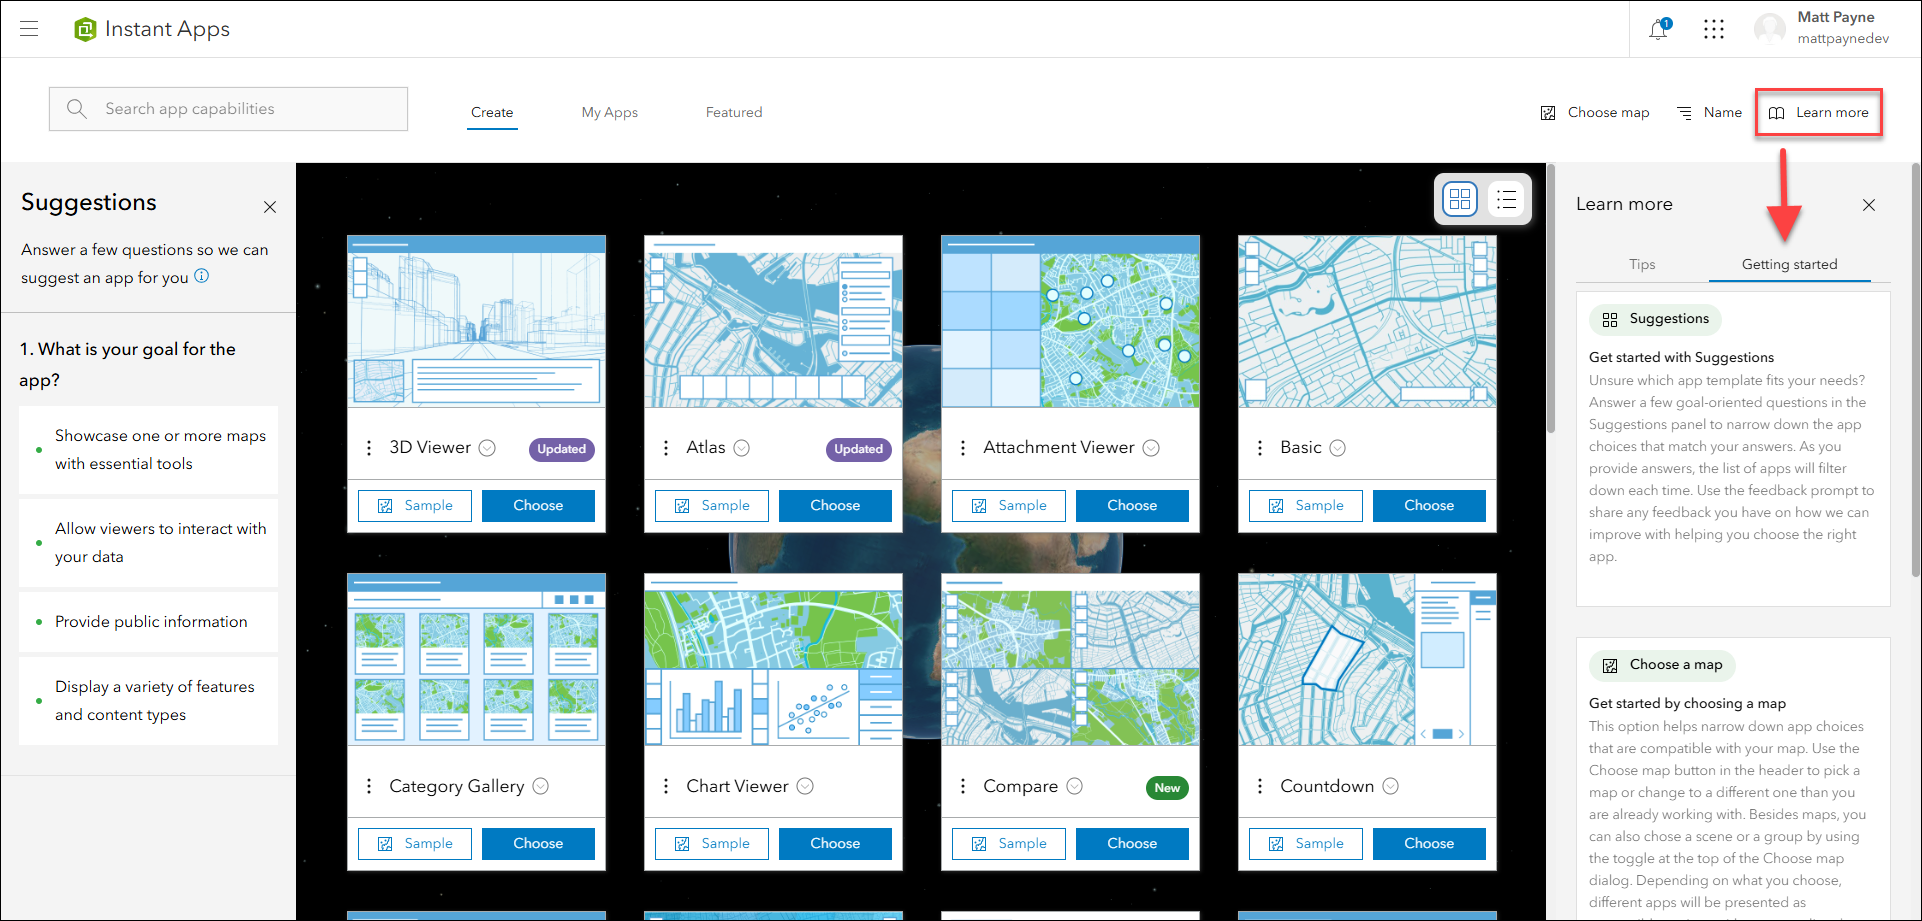
Task: Click the Choose a map chip
Action: coord(1662,665)
